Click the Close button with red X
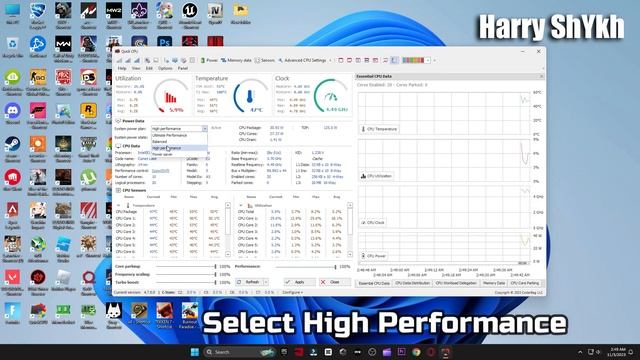Viewport: 640px width, 360px height. [335, 282]
